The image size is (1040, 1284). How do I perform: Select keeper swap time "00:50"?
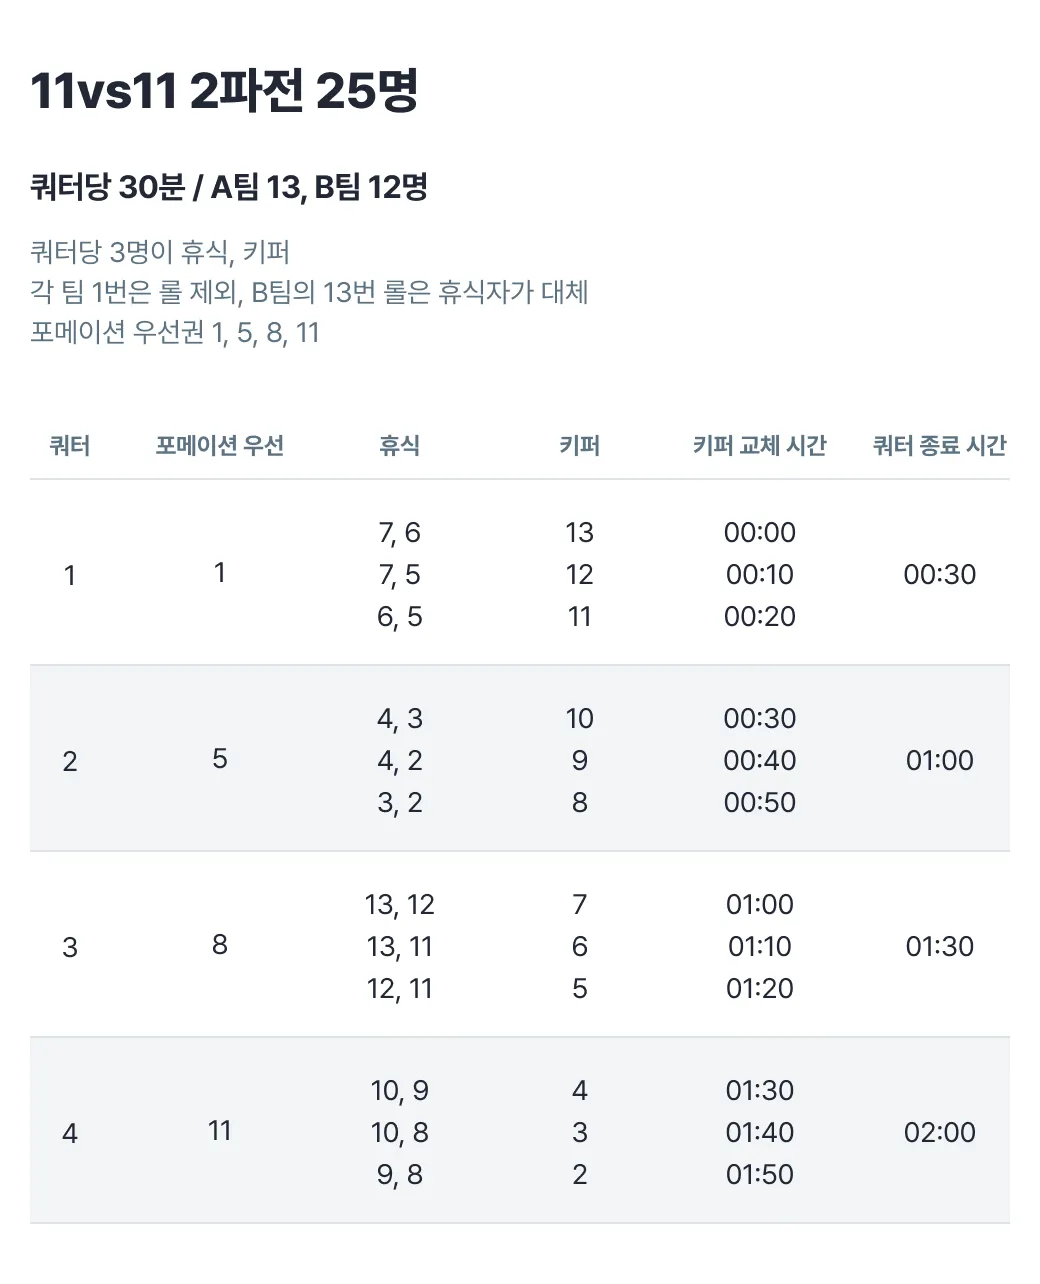coord(759,803)
